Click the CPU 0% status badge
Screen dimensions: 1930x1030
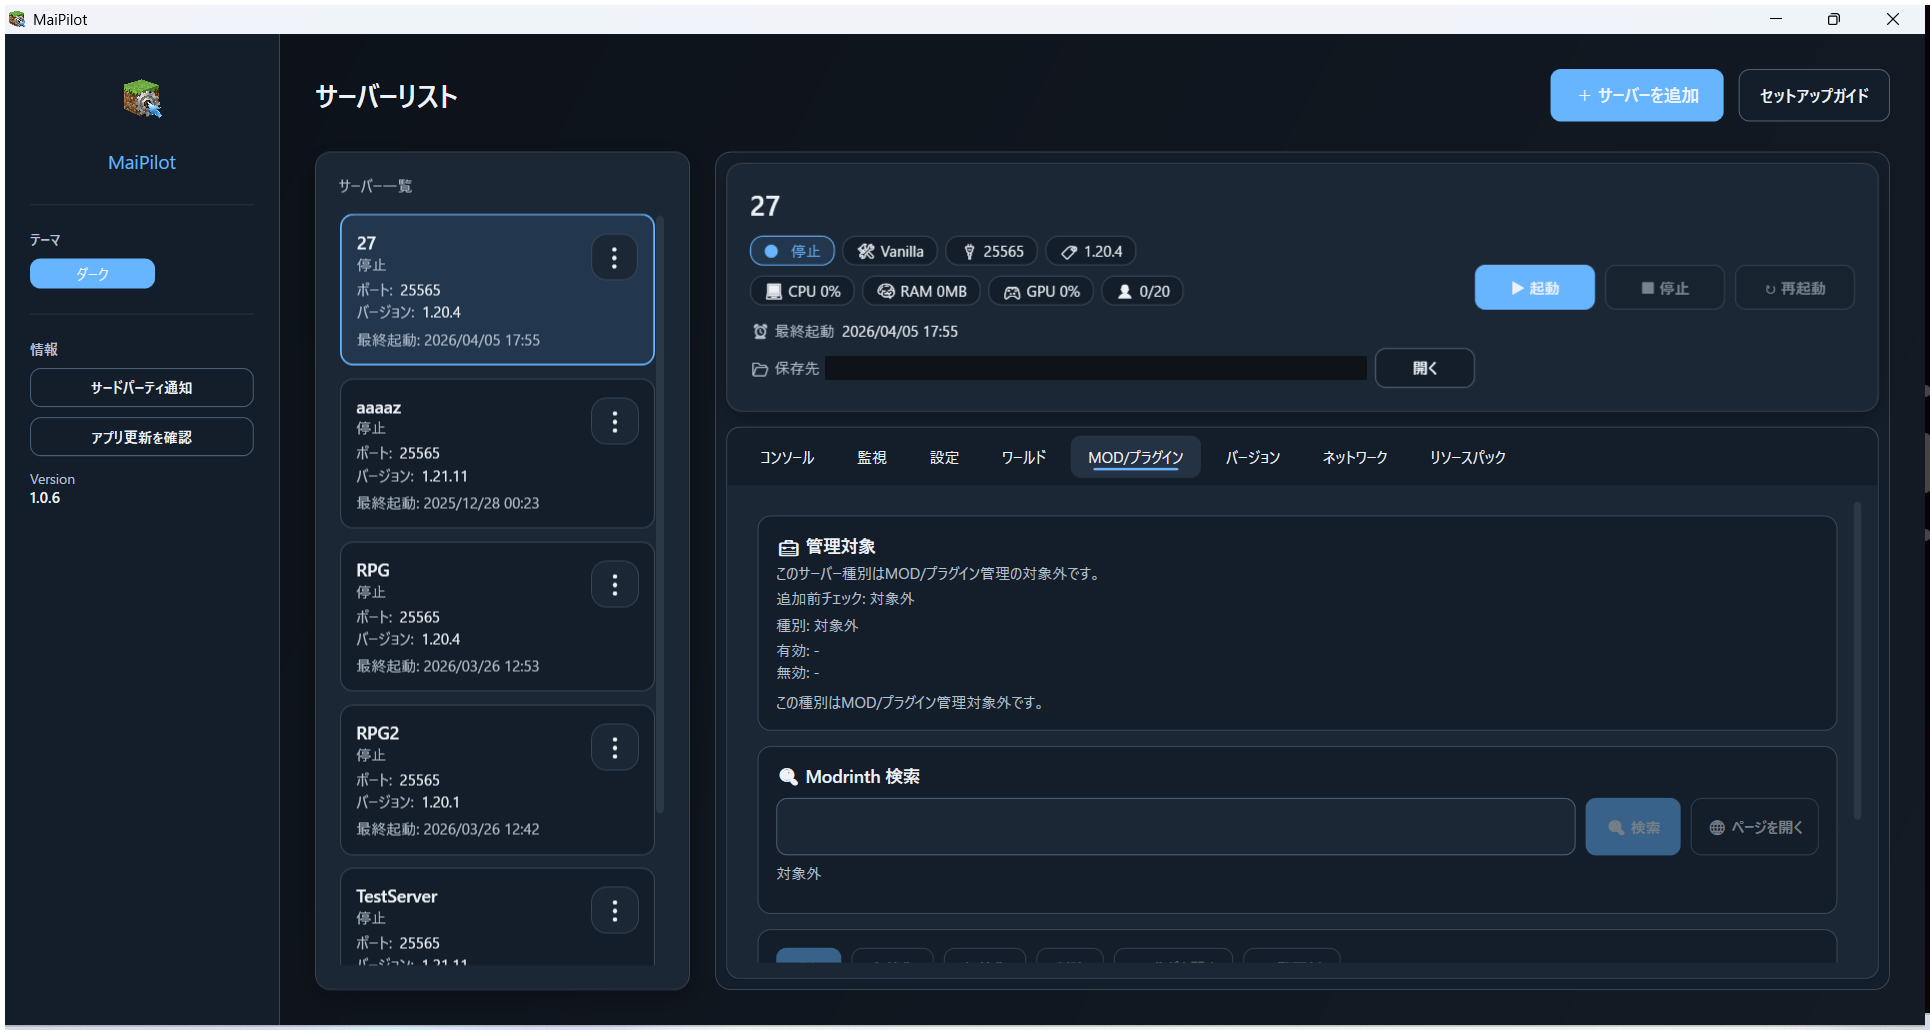click(x=800, y=291)
